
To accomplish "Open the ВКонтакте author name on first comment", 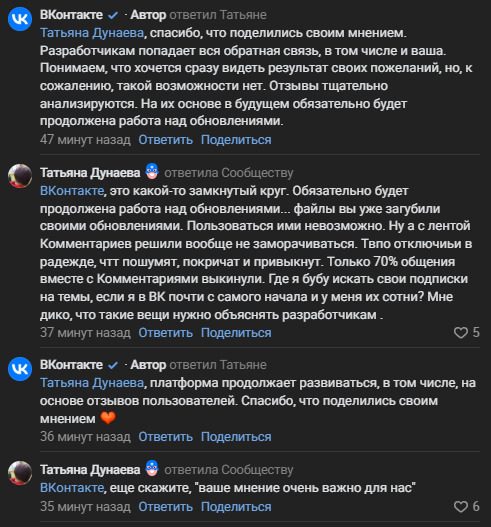I will tap(71, 15).
